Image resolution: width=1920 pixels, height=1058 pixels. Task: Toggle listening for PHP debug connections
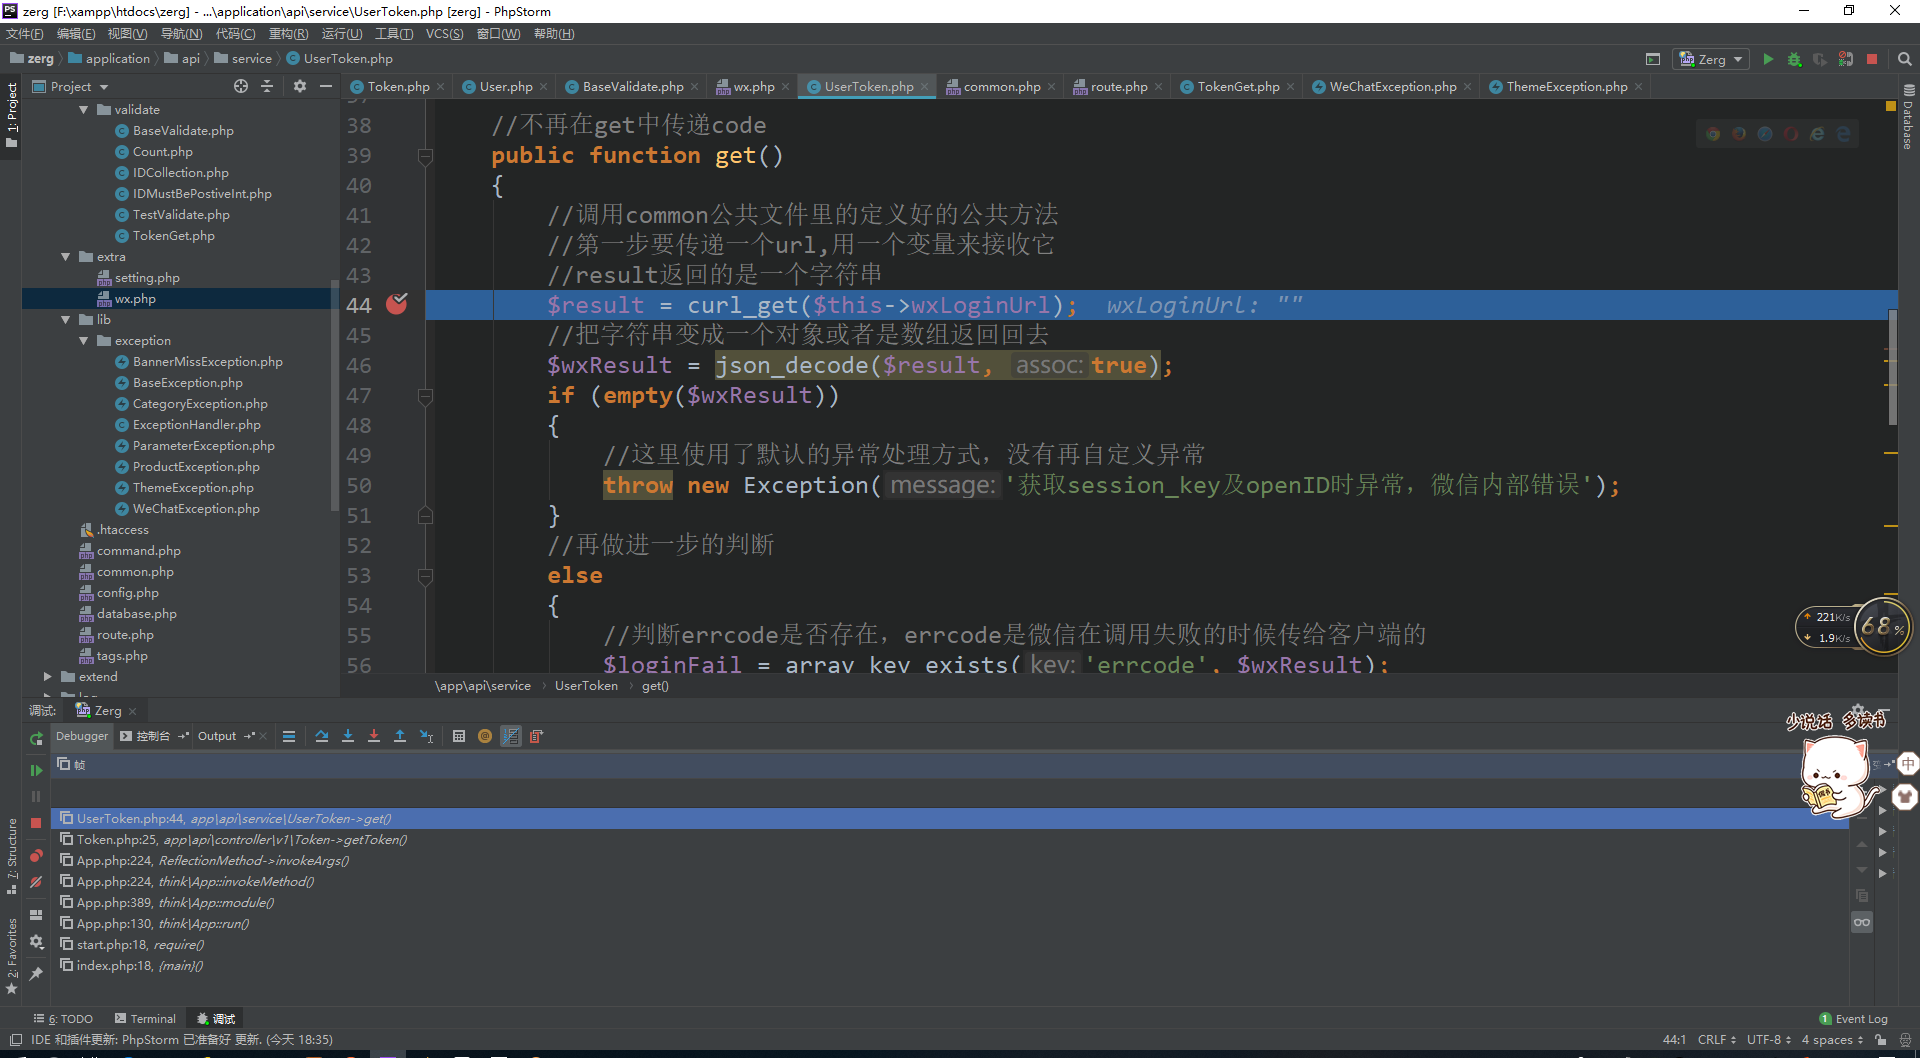coord(1845,60)
